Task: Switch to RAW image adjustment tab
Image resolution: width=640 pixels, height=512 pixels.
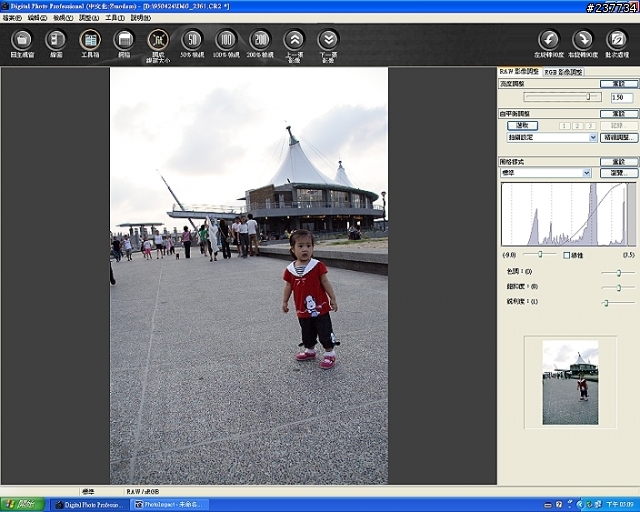Action: 520,71
